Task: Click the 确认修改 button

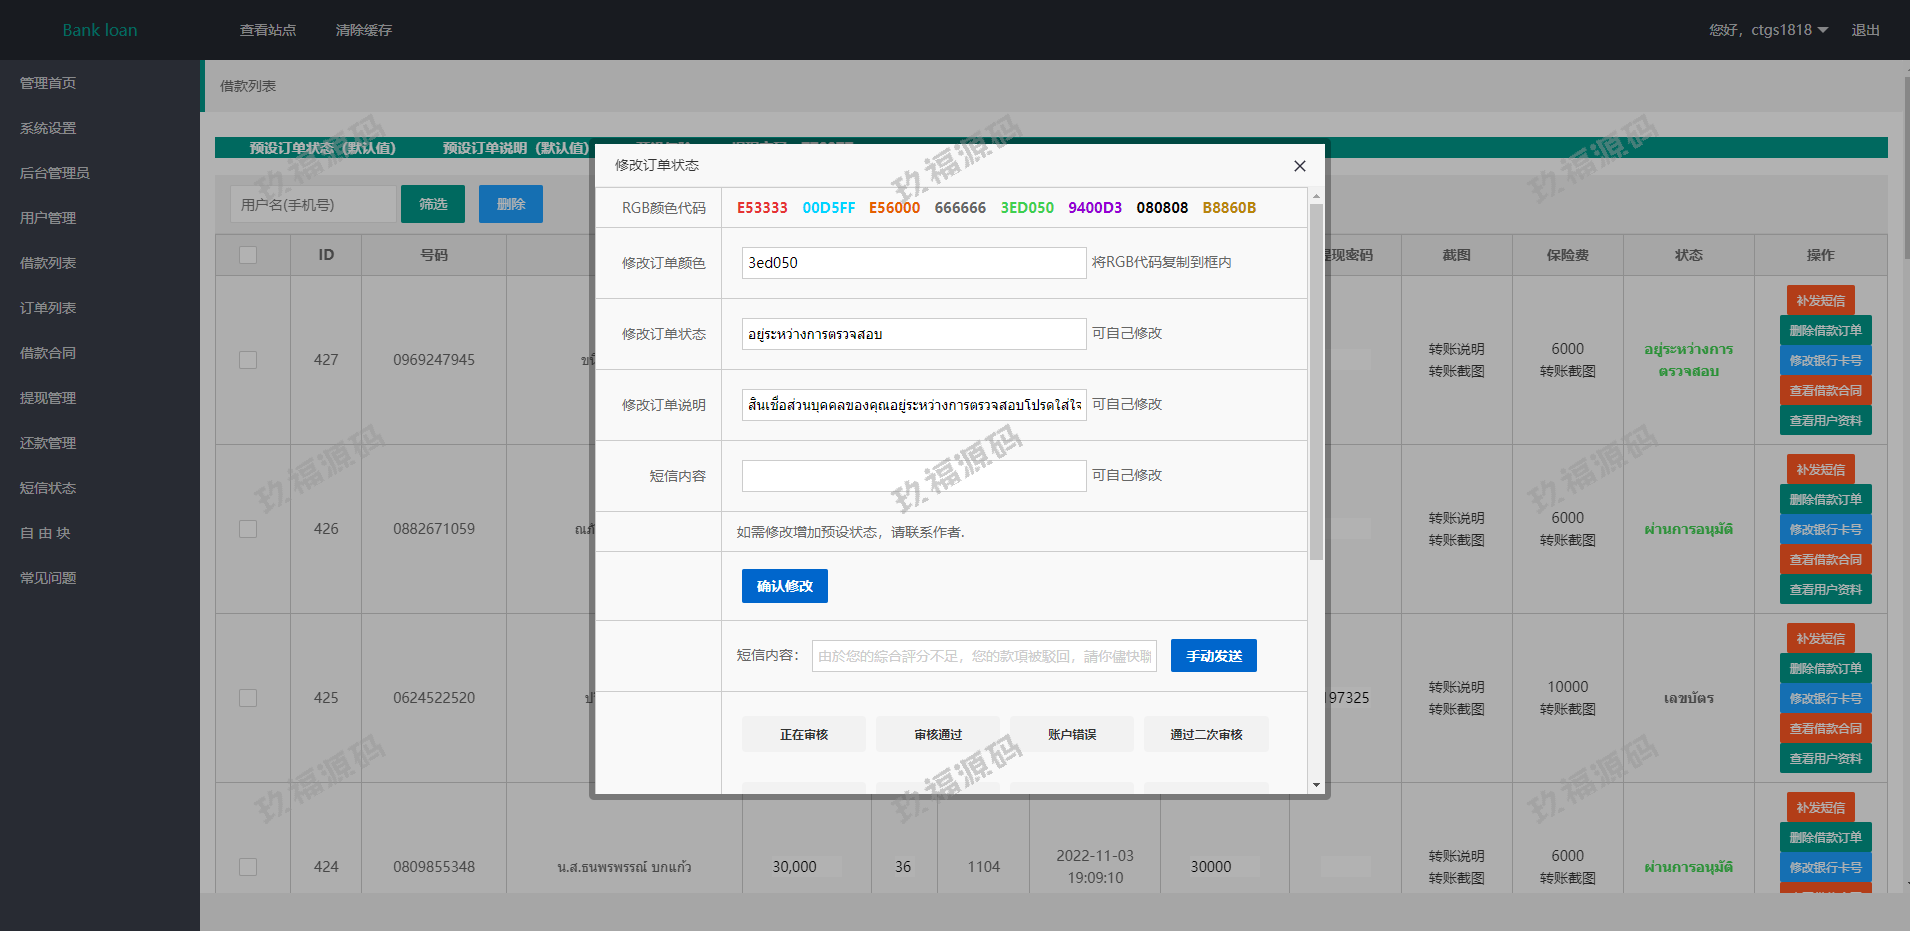Action: pos(784,586)
